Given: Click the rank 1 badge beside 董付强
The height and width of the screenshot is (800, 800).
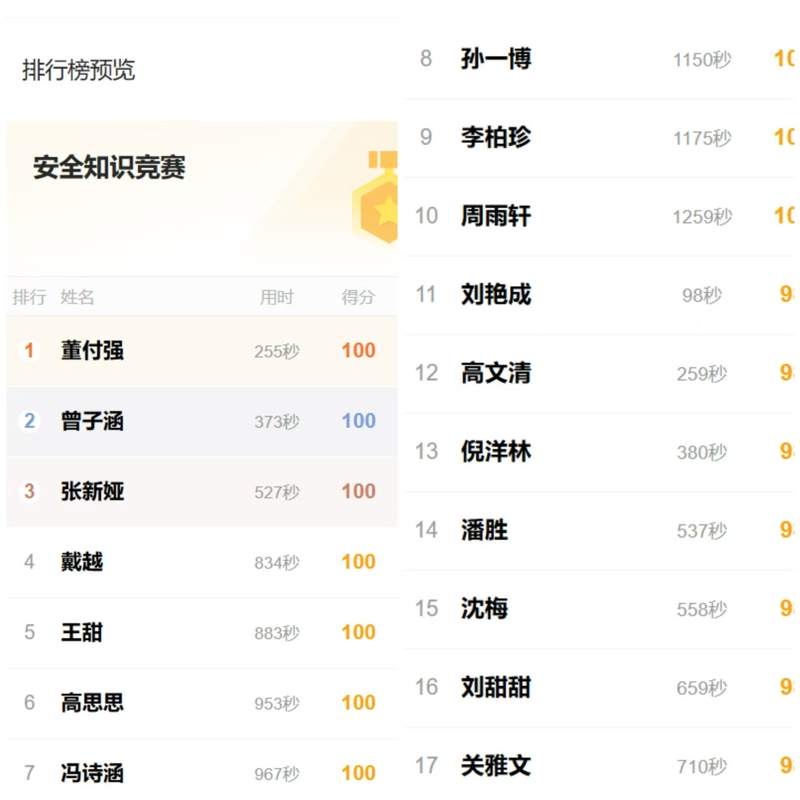Looking at the screenshot, I should coord(29,351).
